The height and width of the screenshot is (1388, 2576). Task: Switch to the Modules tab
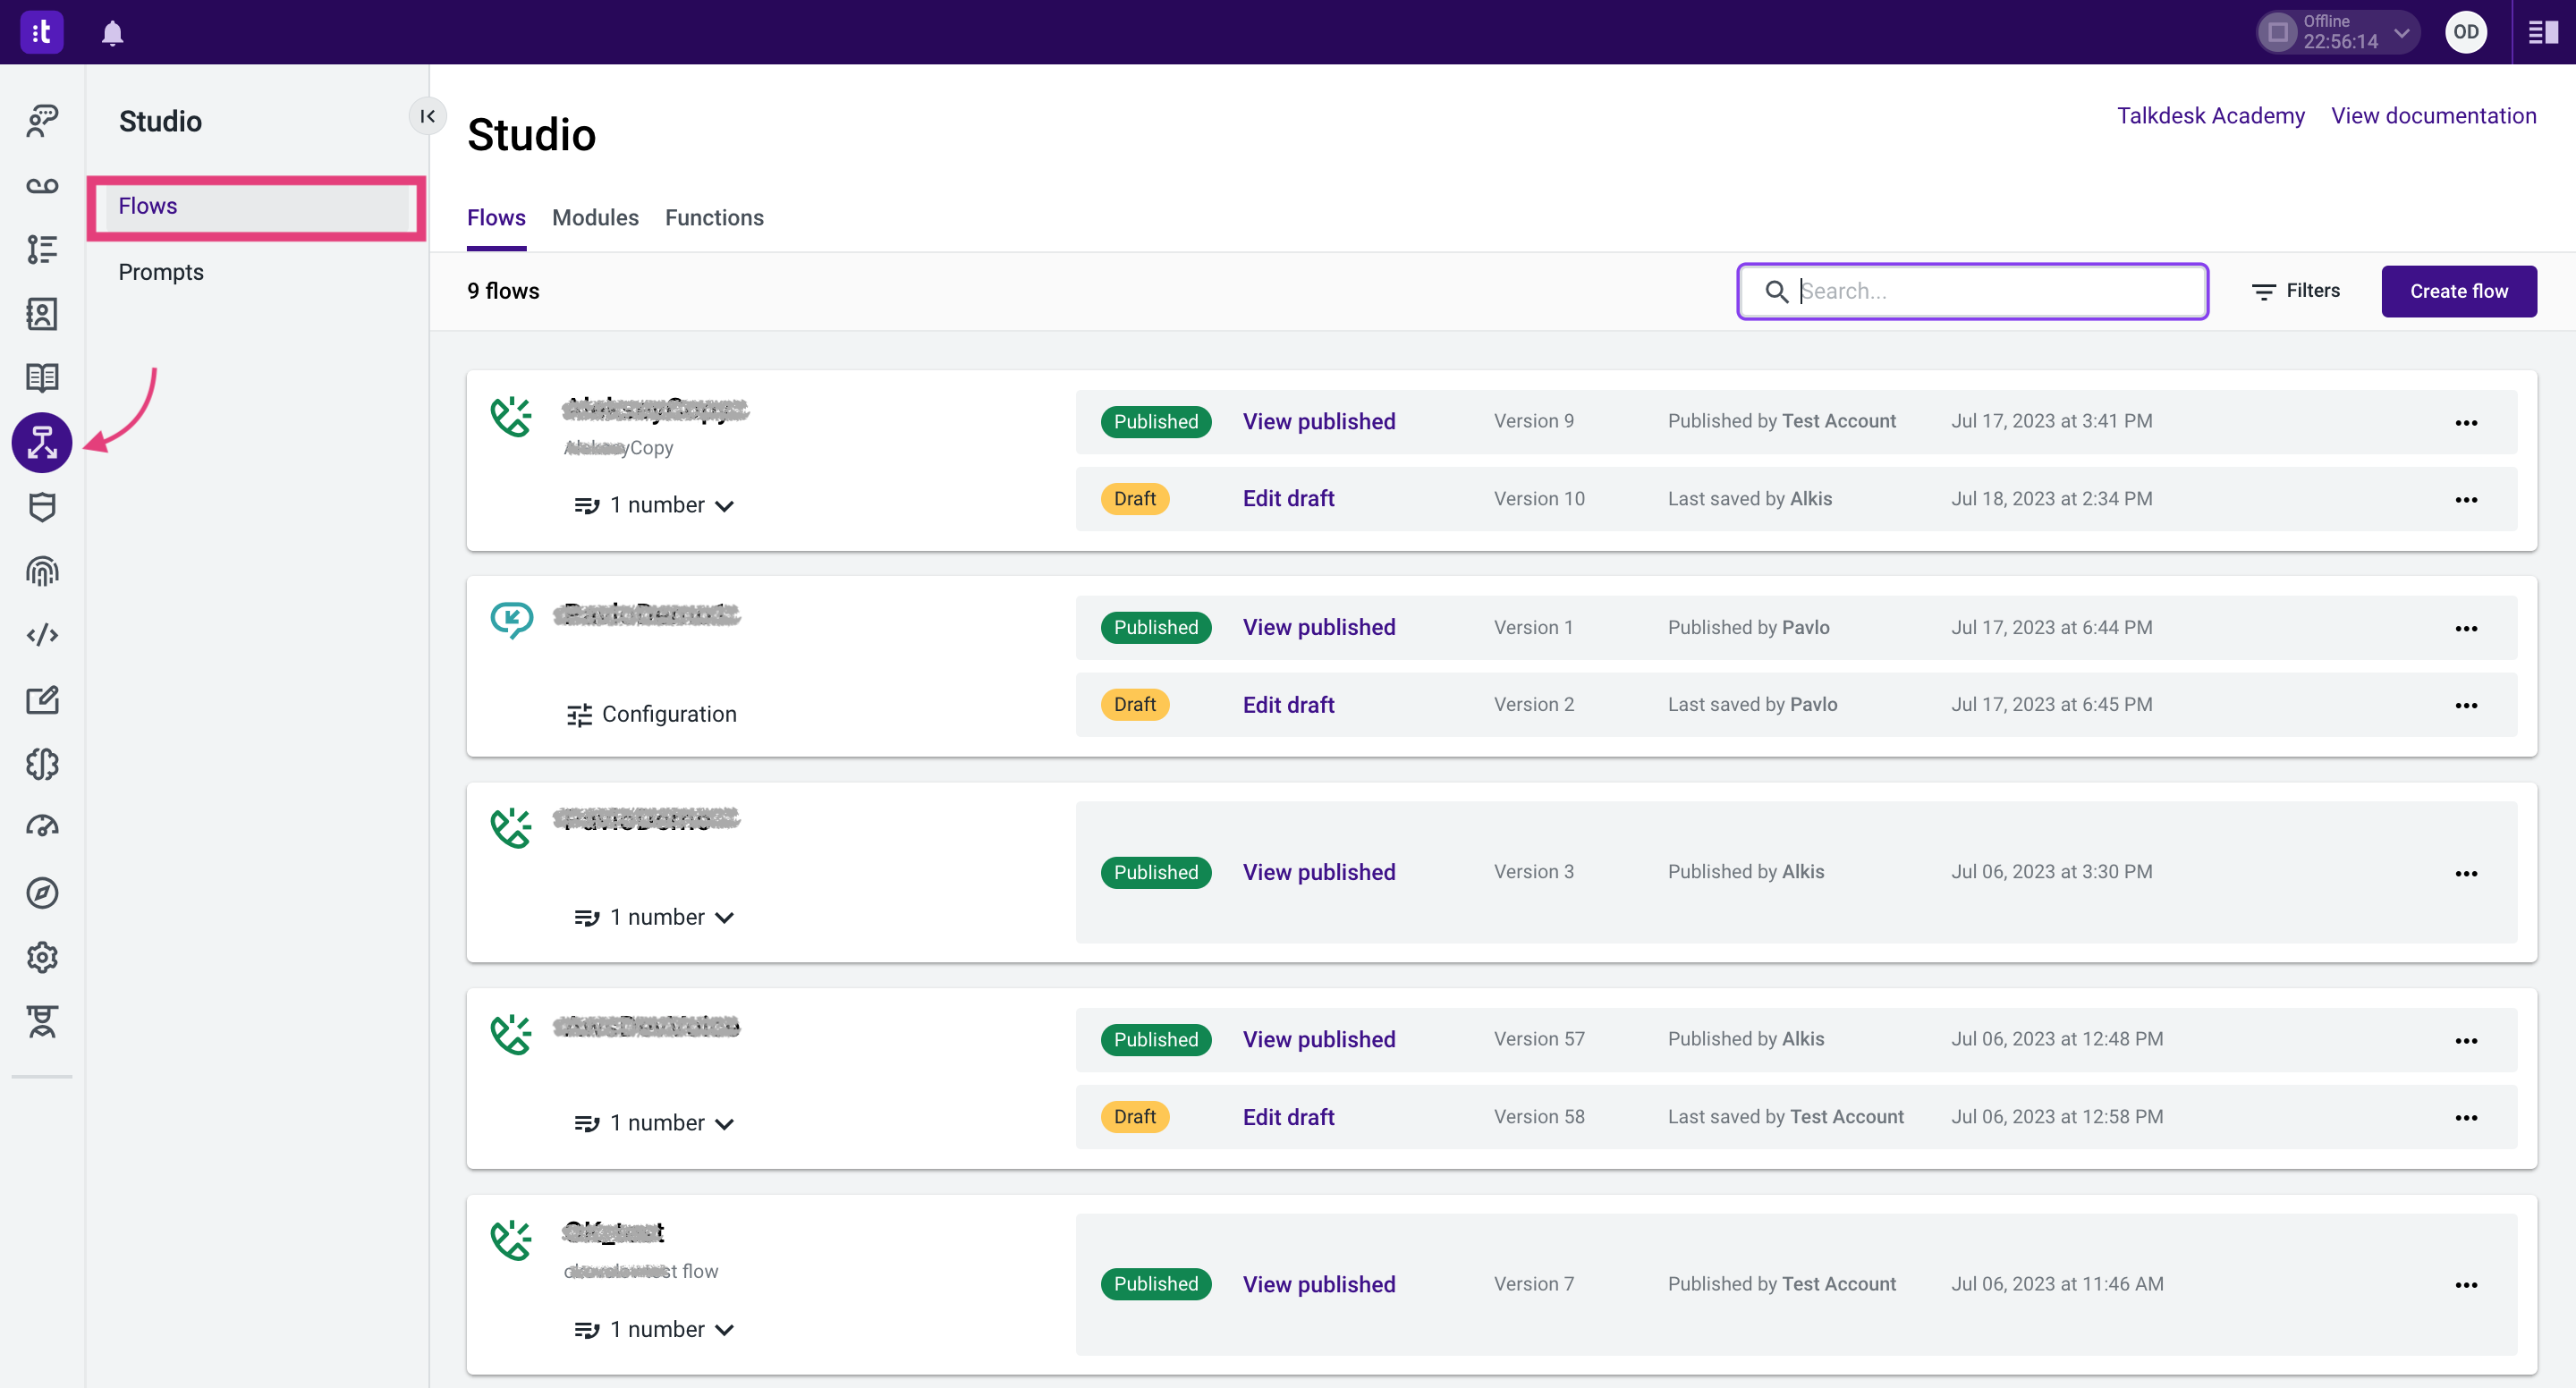click(x=595, y=218)
